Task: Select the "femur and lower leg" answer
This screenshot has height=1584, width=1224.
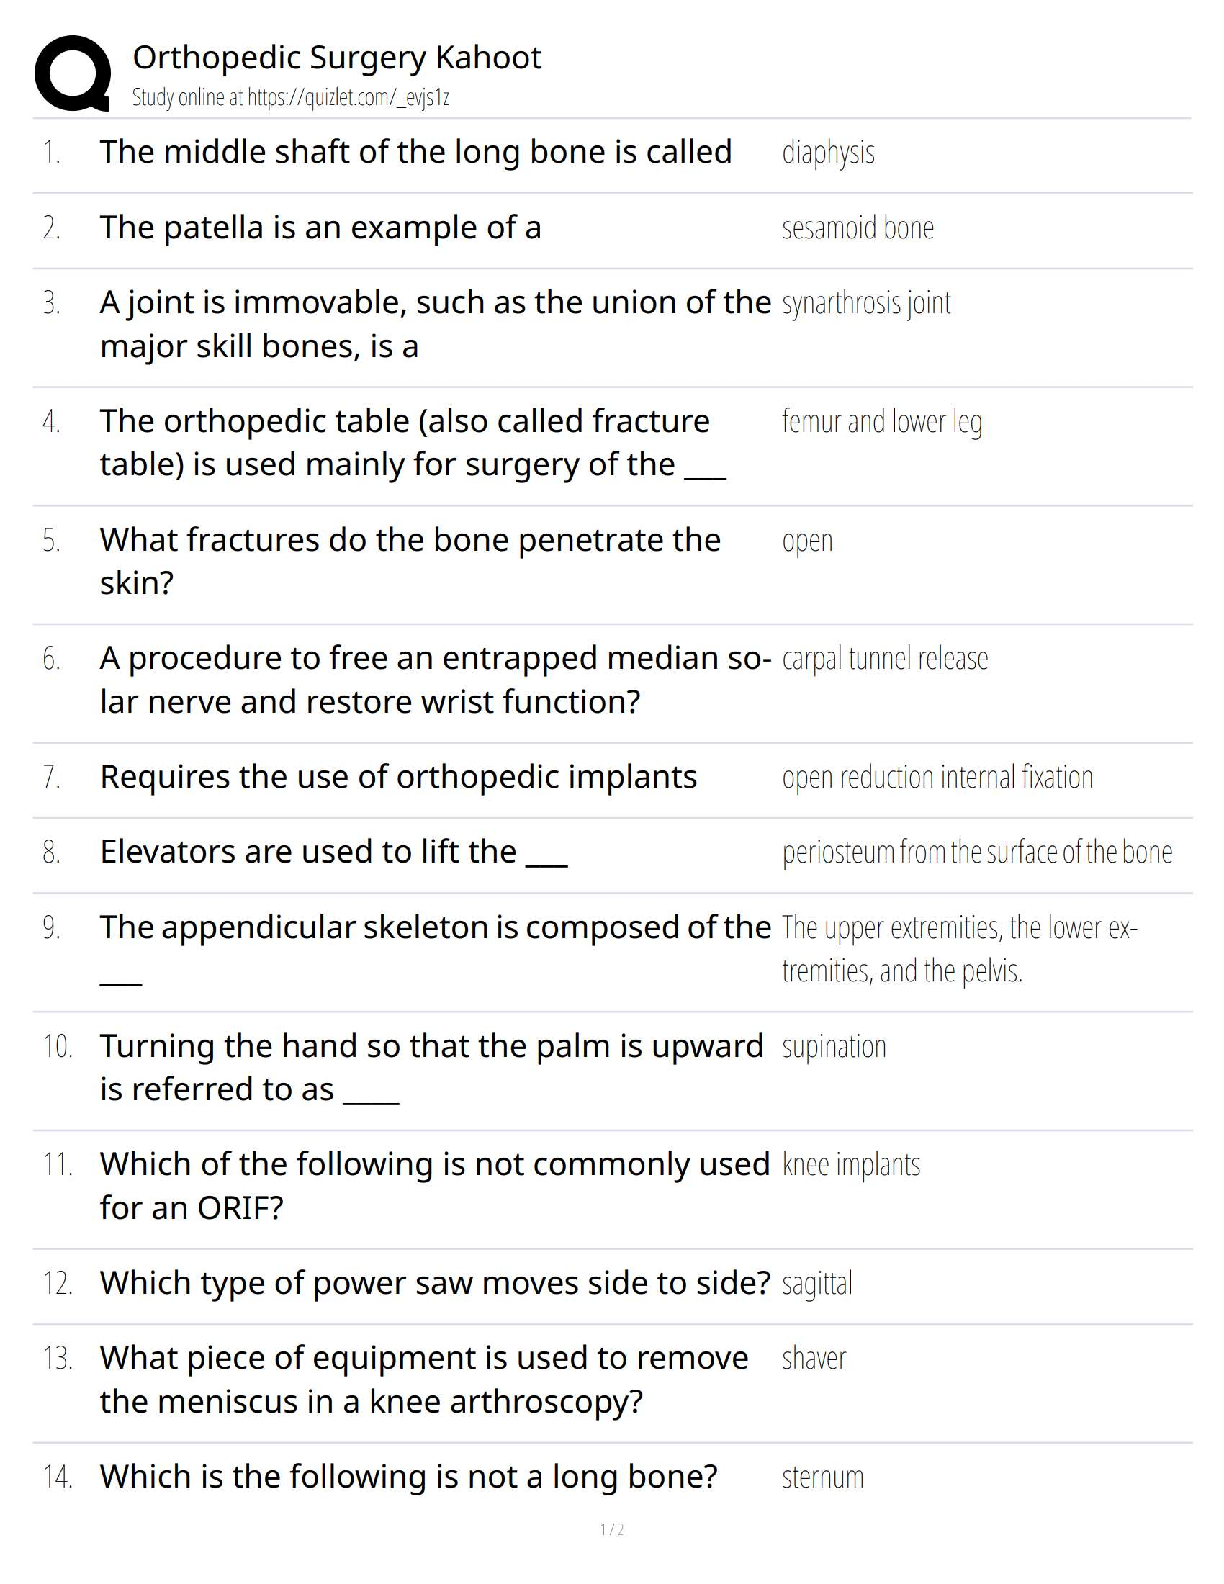Action: click(881, 422)
